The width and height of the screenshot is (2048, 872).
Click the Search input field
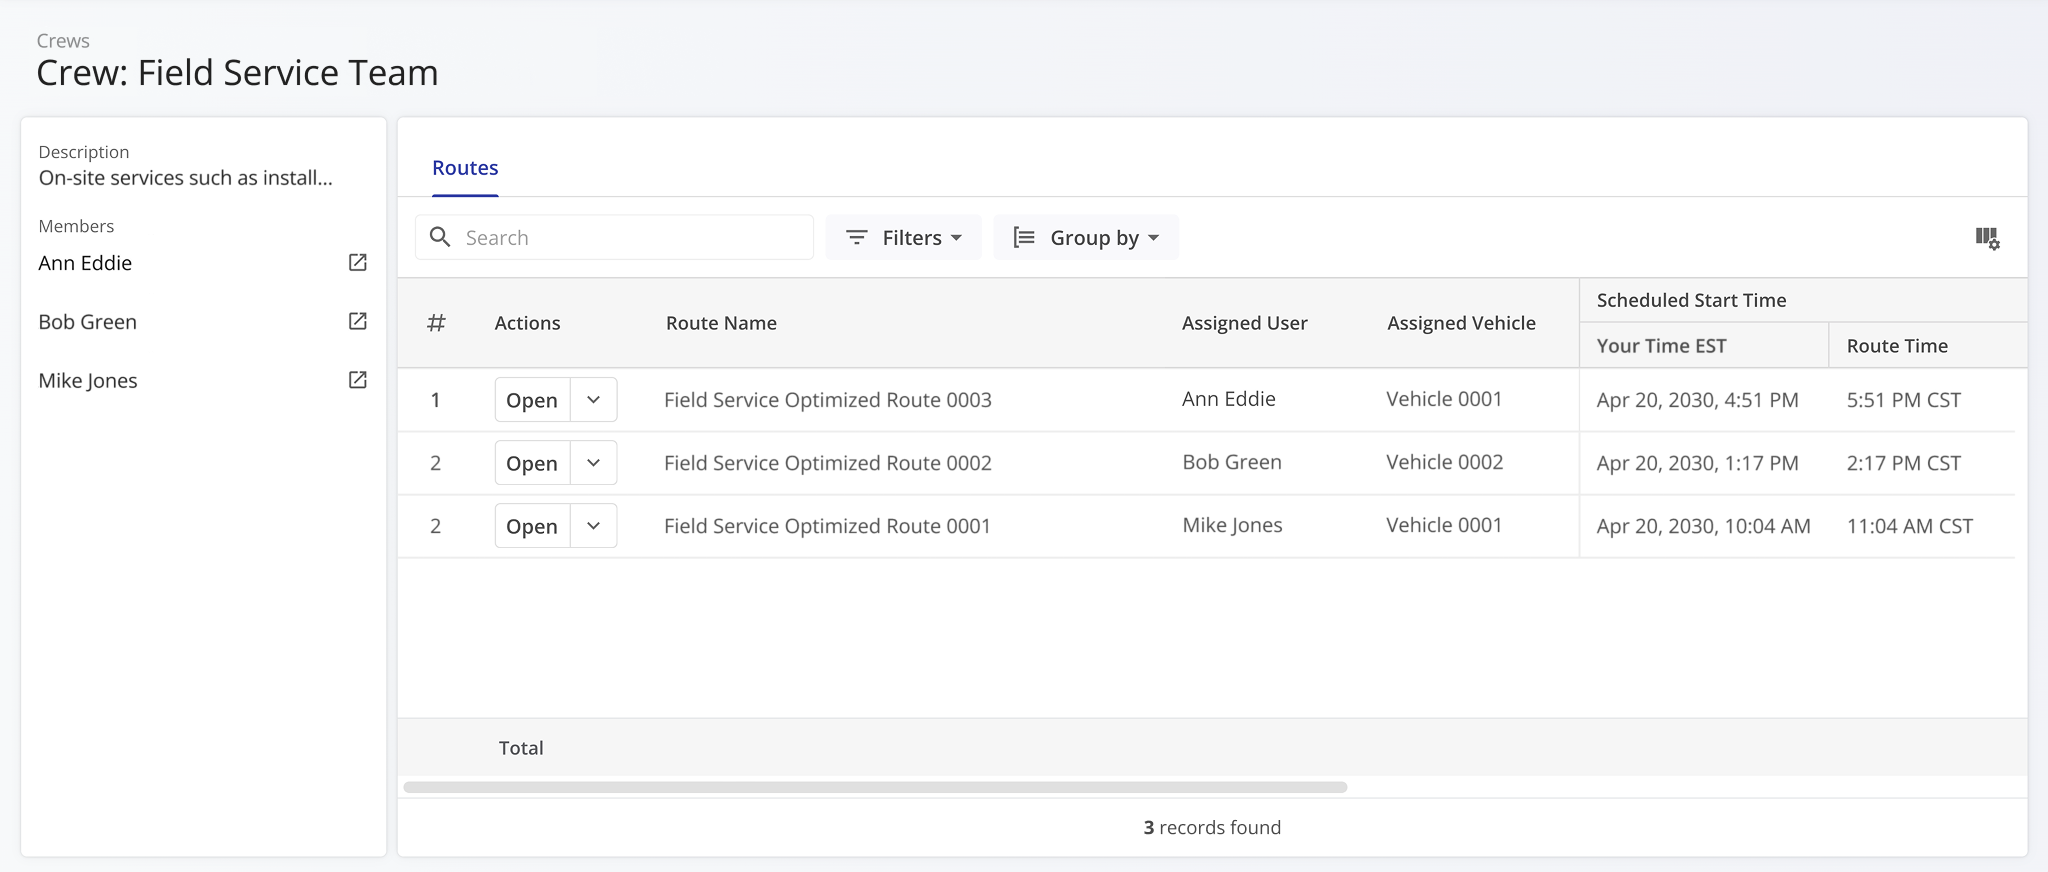click(x=614, y=237)
